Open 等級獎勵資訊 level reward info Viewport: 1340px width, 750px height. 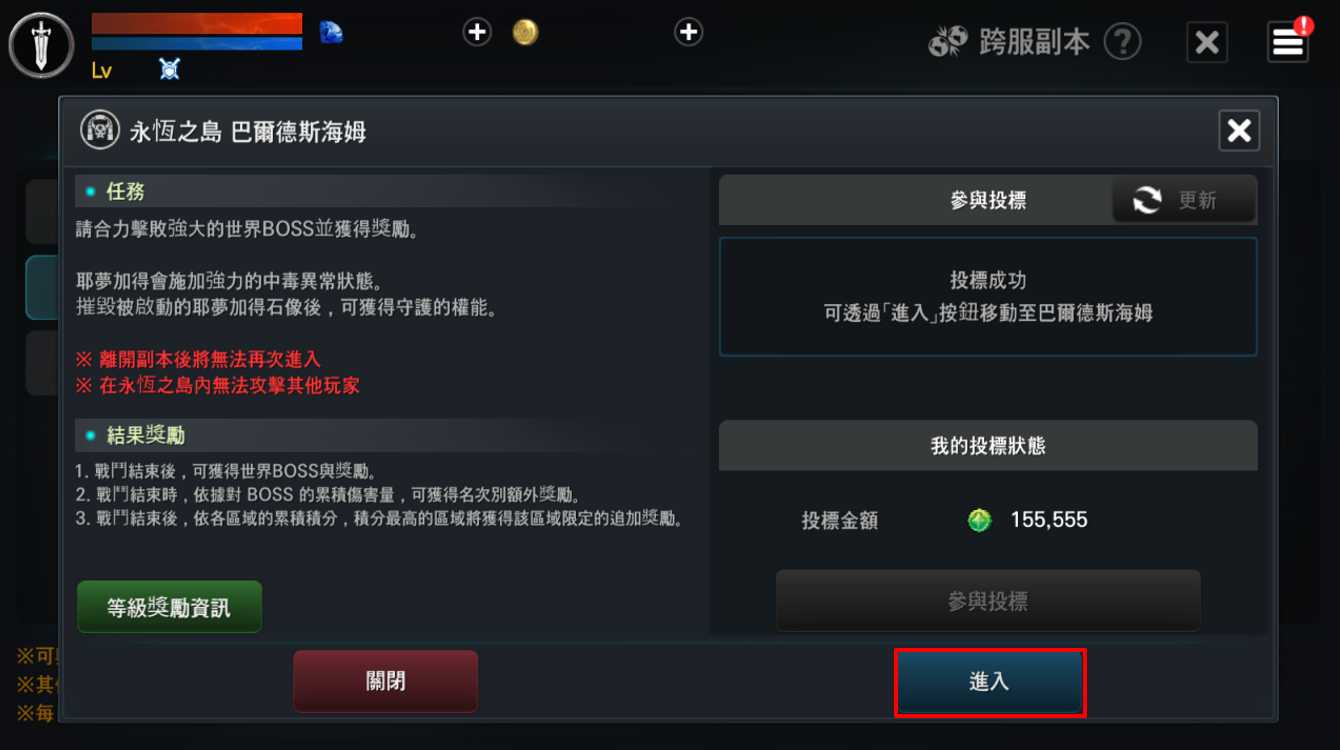pyautogui.click(x=169, y=607)
